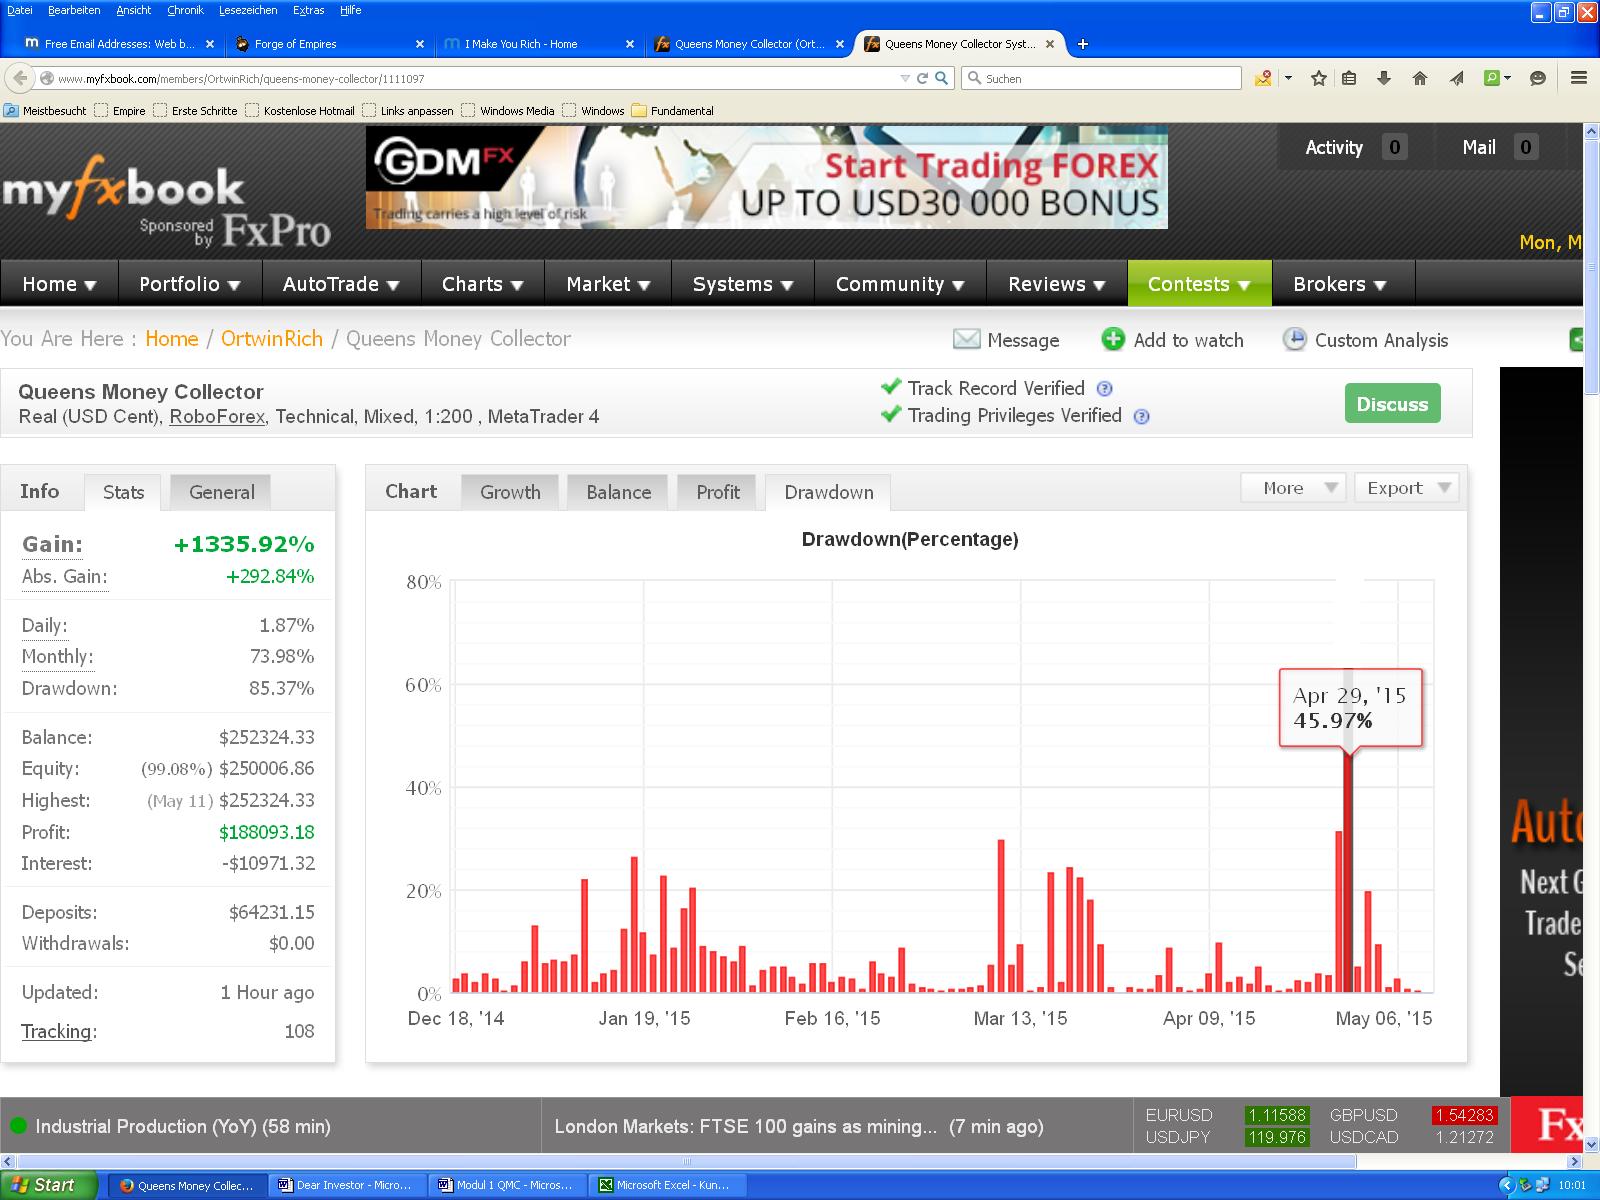Go to browser home page icon
Viewport: 1600px width, 1200px height.
coord(1419,78)
